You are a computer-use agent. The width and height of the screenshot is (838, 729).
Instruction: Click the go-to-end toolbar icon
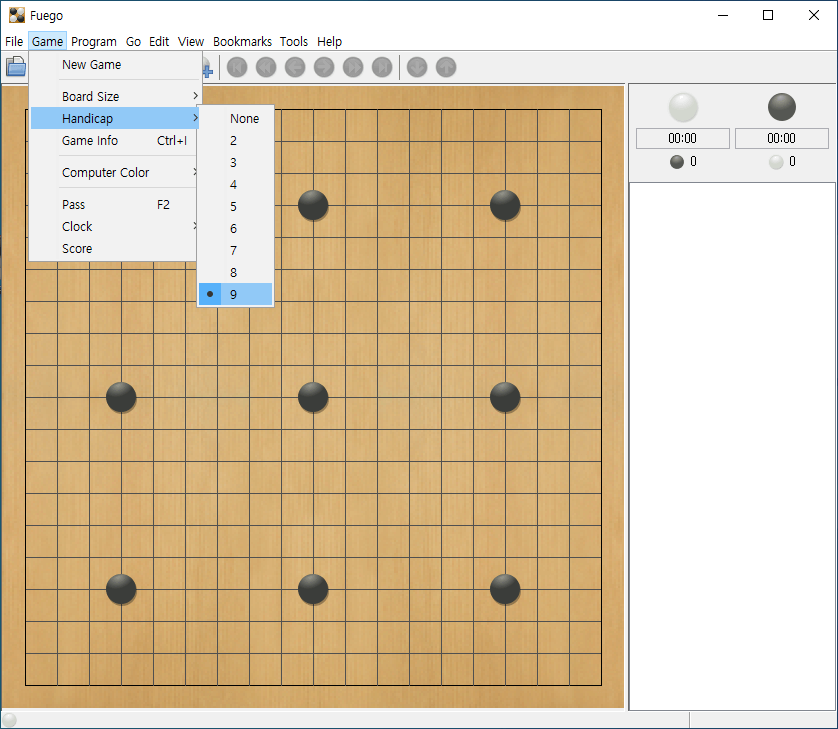(x=382, y=67)
